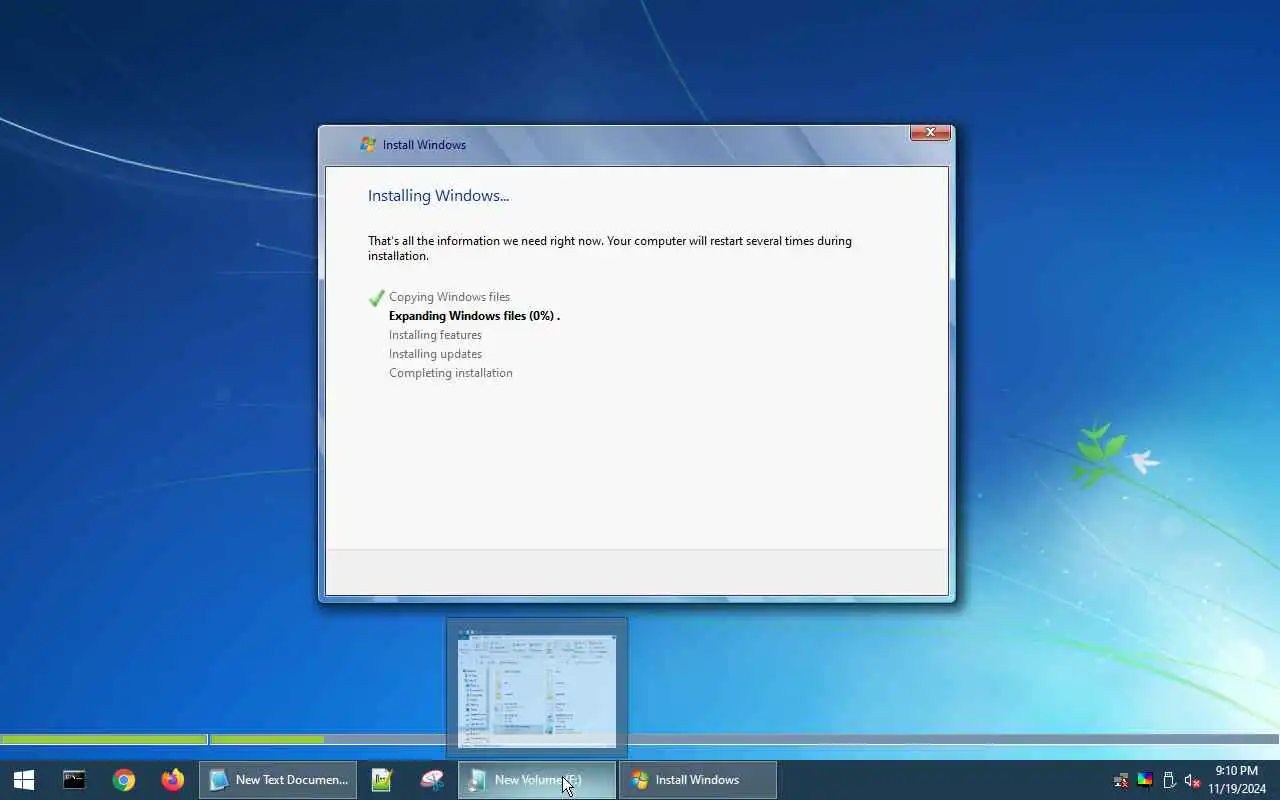Viewport: 1280px width, 800px height.
Task: Open the colorful display tray icon
Action: click(1145, 780)
